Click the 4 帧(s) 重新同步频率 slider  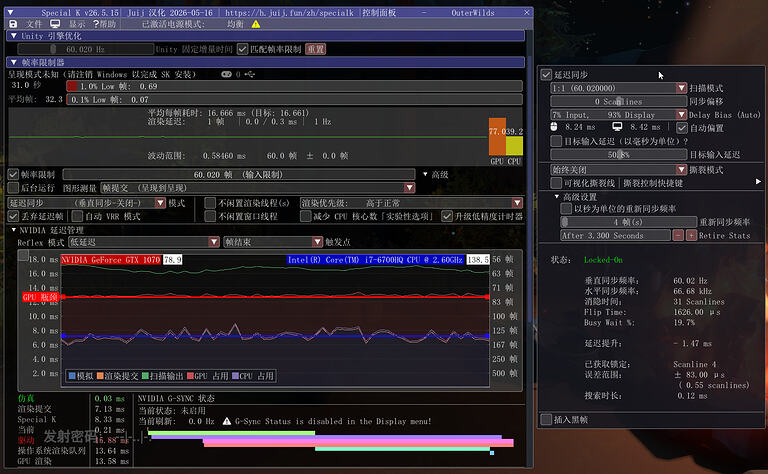click(628, 222)
